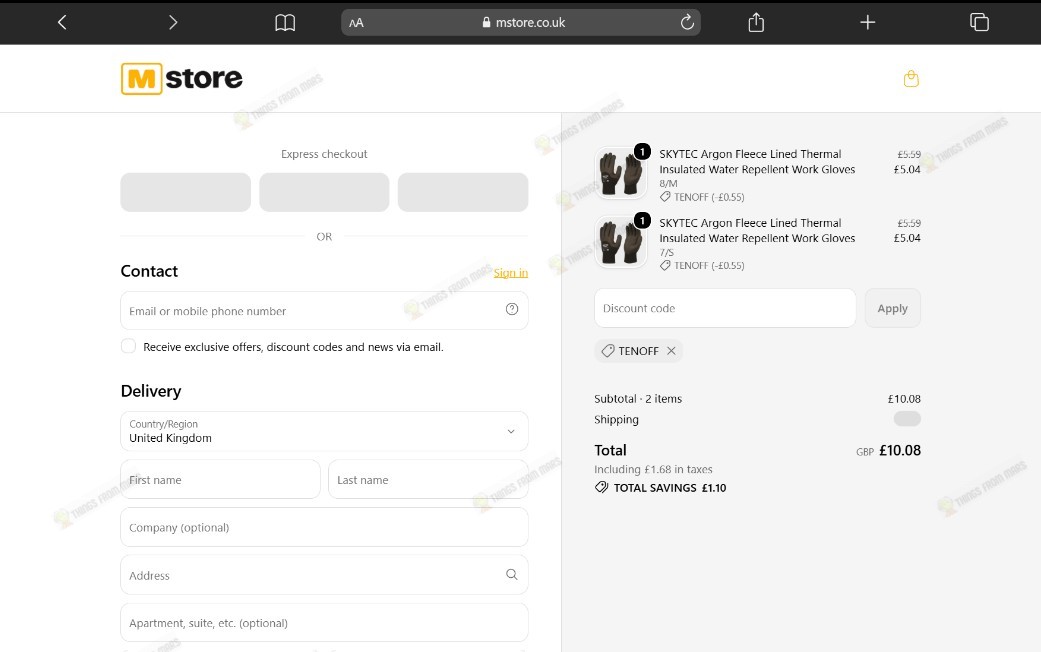Image resolution: width=1041 pixels, height=652 pixels.
Task: Click the M store logo
Action: point(181,79)
